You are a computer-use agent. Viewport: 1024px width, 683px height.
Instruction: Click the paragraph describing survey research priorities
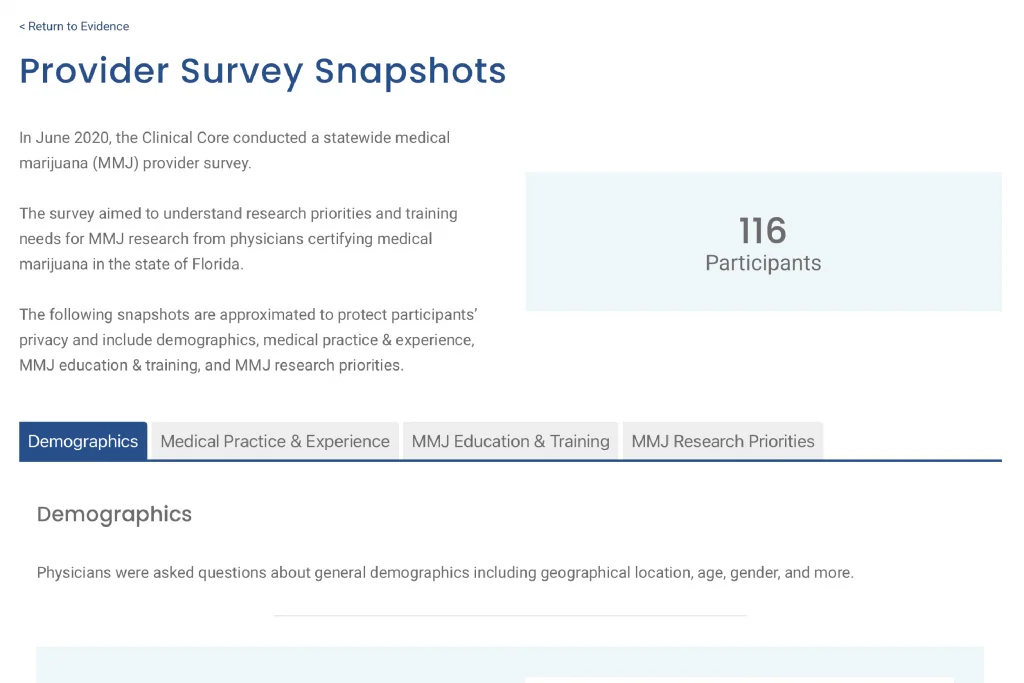(238, 238)
